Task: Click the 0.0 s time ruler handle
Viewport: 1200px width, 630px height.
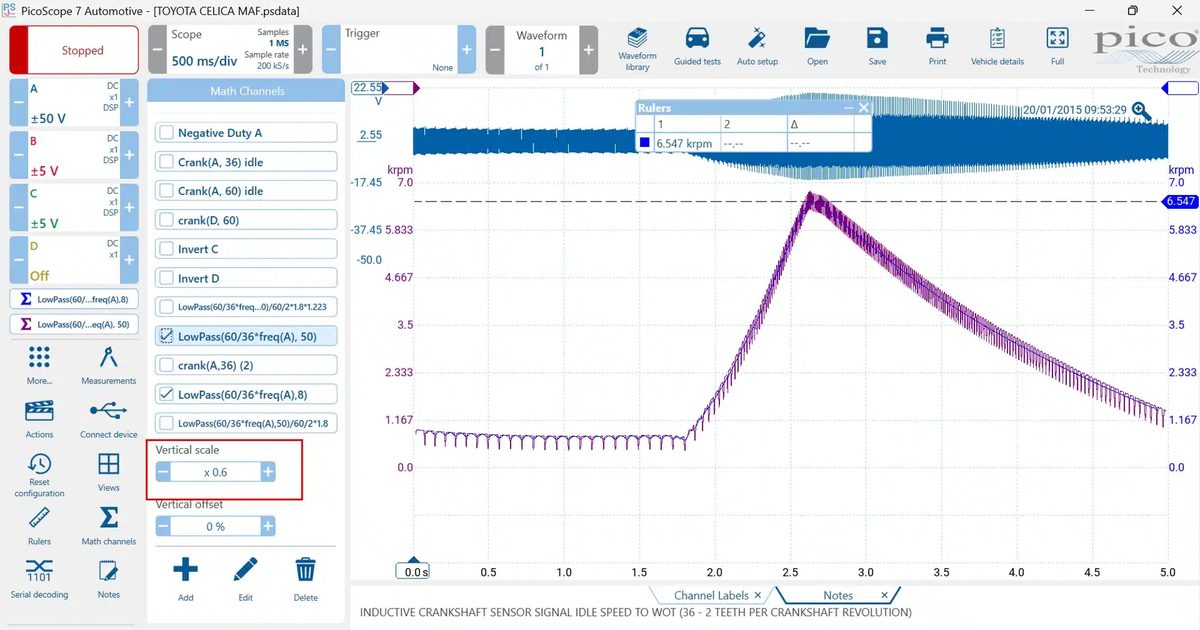Action: 414,572
